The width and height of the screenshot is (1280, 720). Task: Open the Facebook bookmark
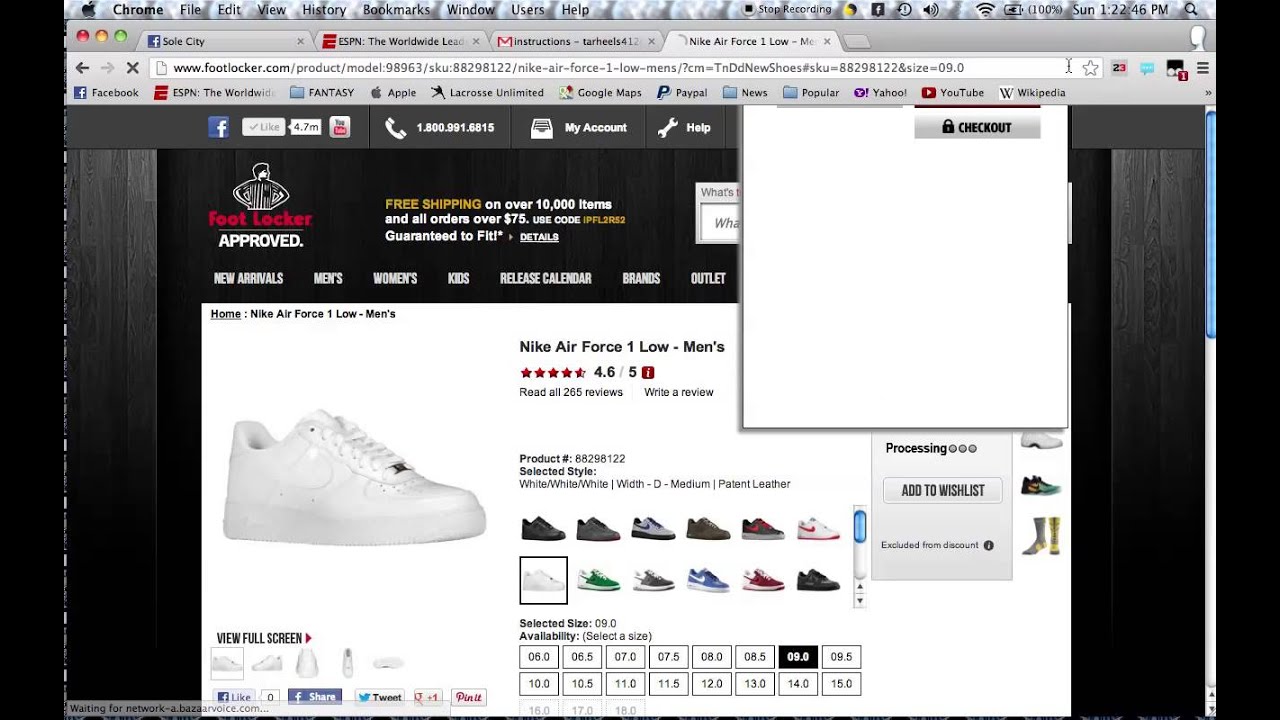coord(106,93)
